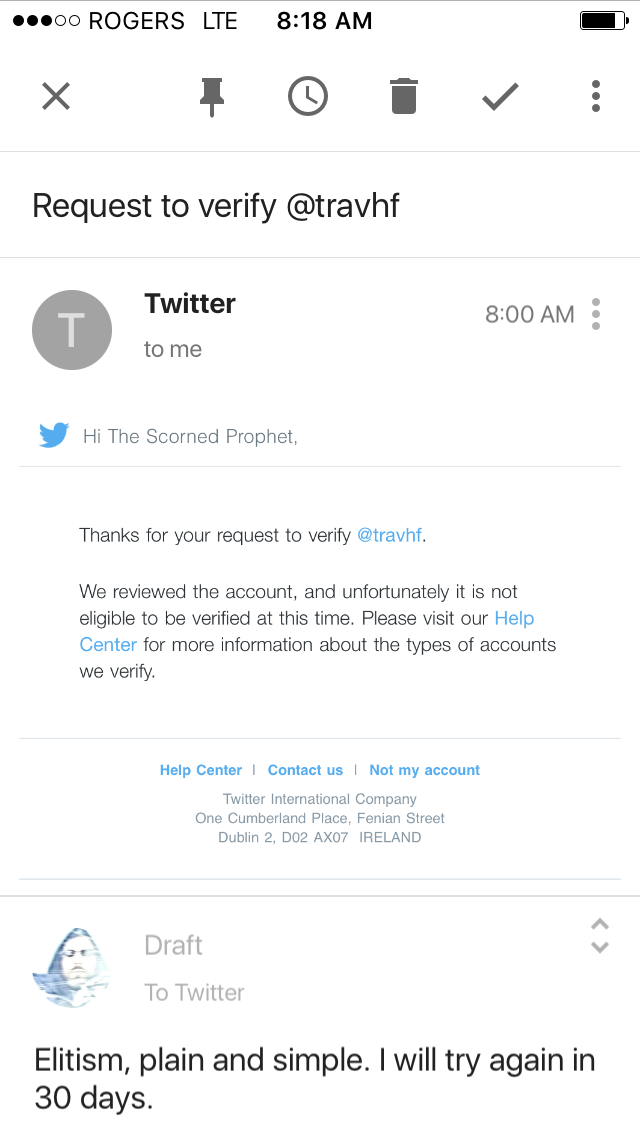Open the footer Help Center link

click(x=201, y=770)
